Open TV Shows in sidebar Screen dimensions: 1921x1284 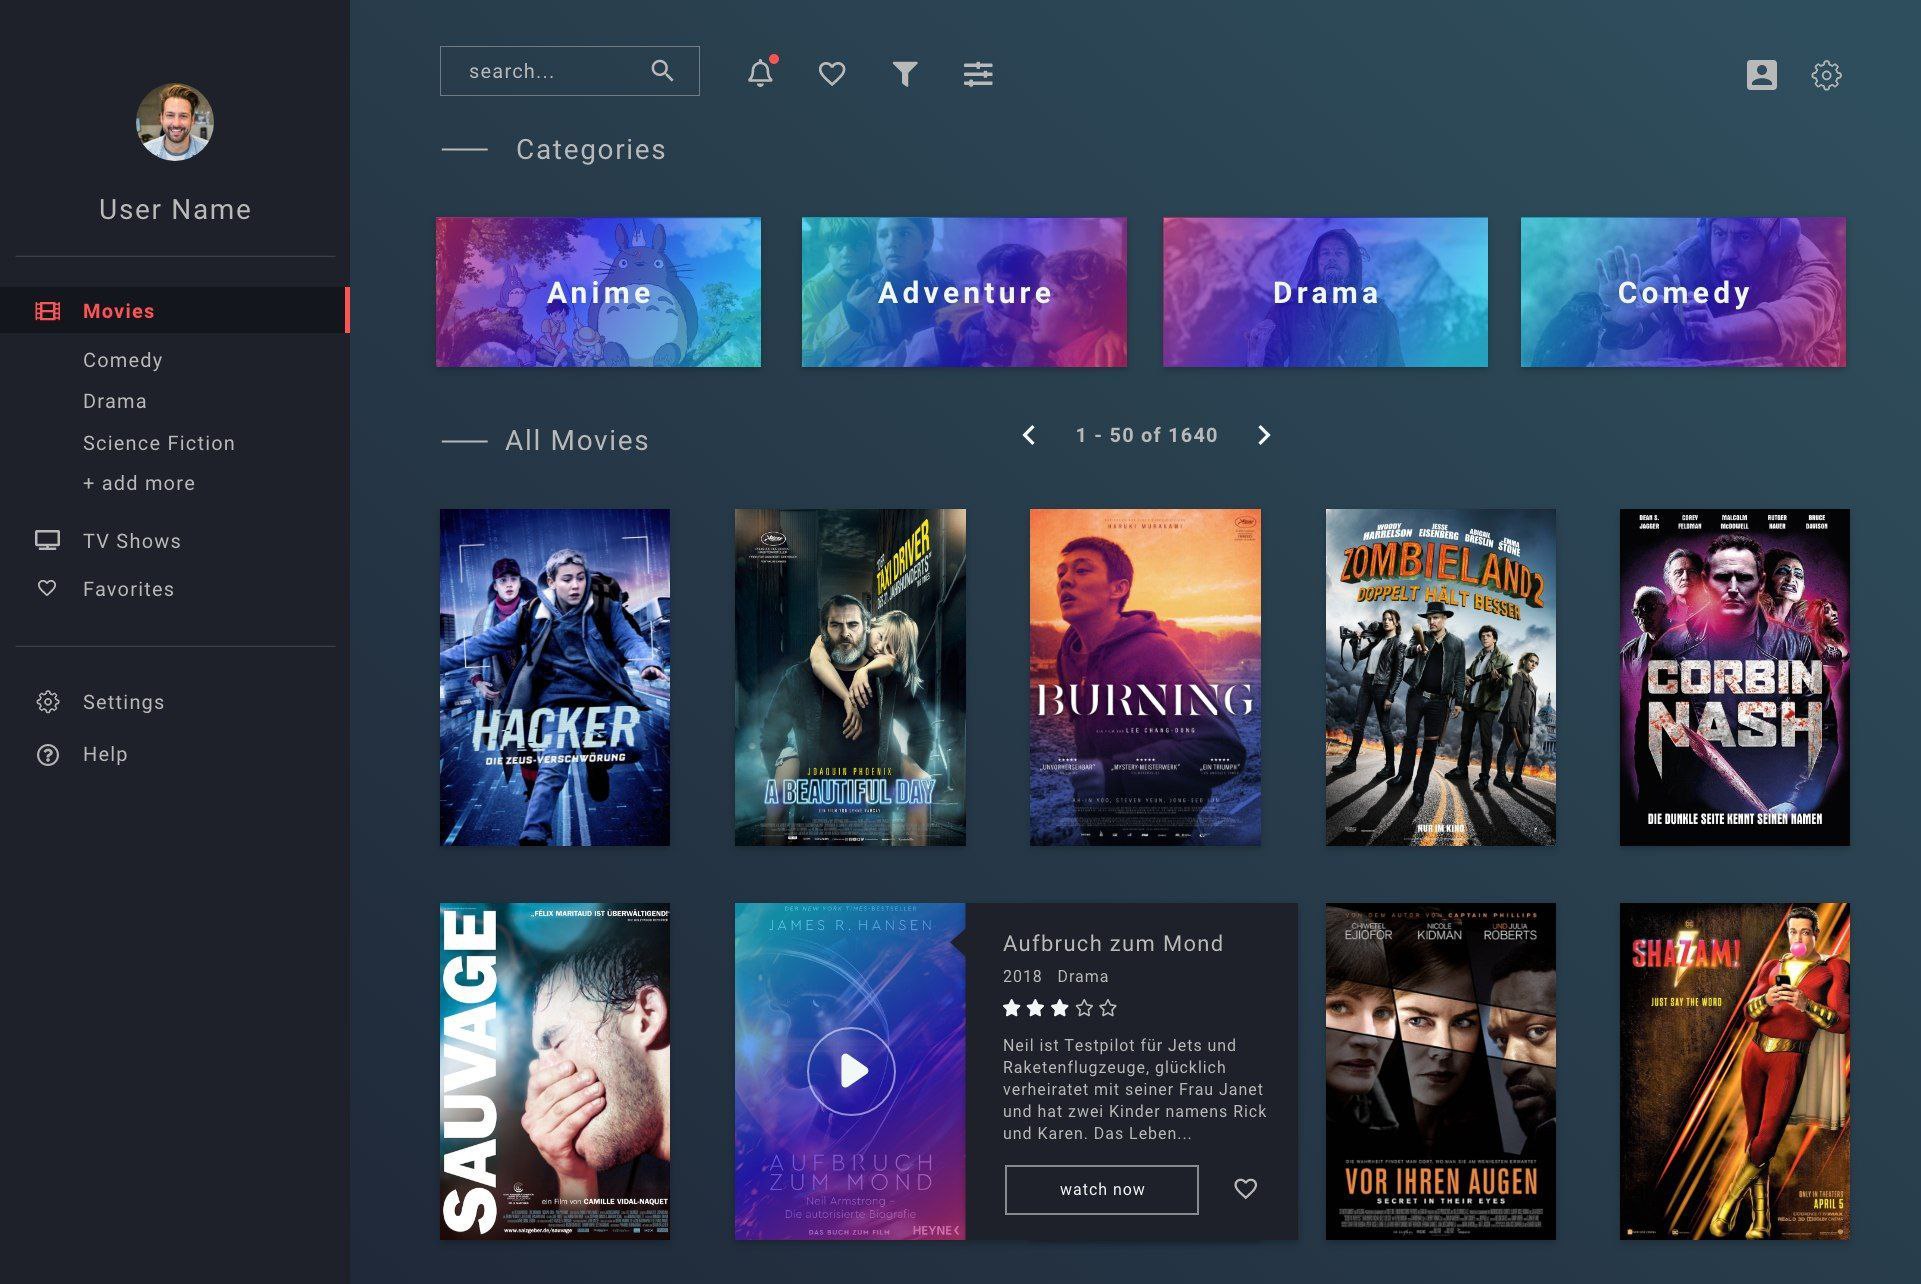point(132,541)
